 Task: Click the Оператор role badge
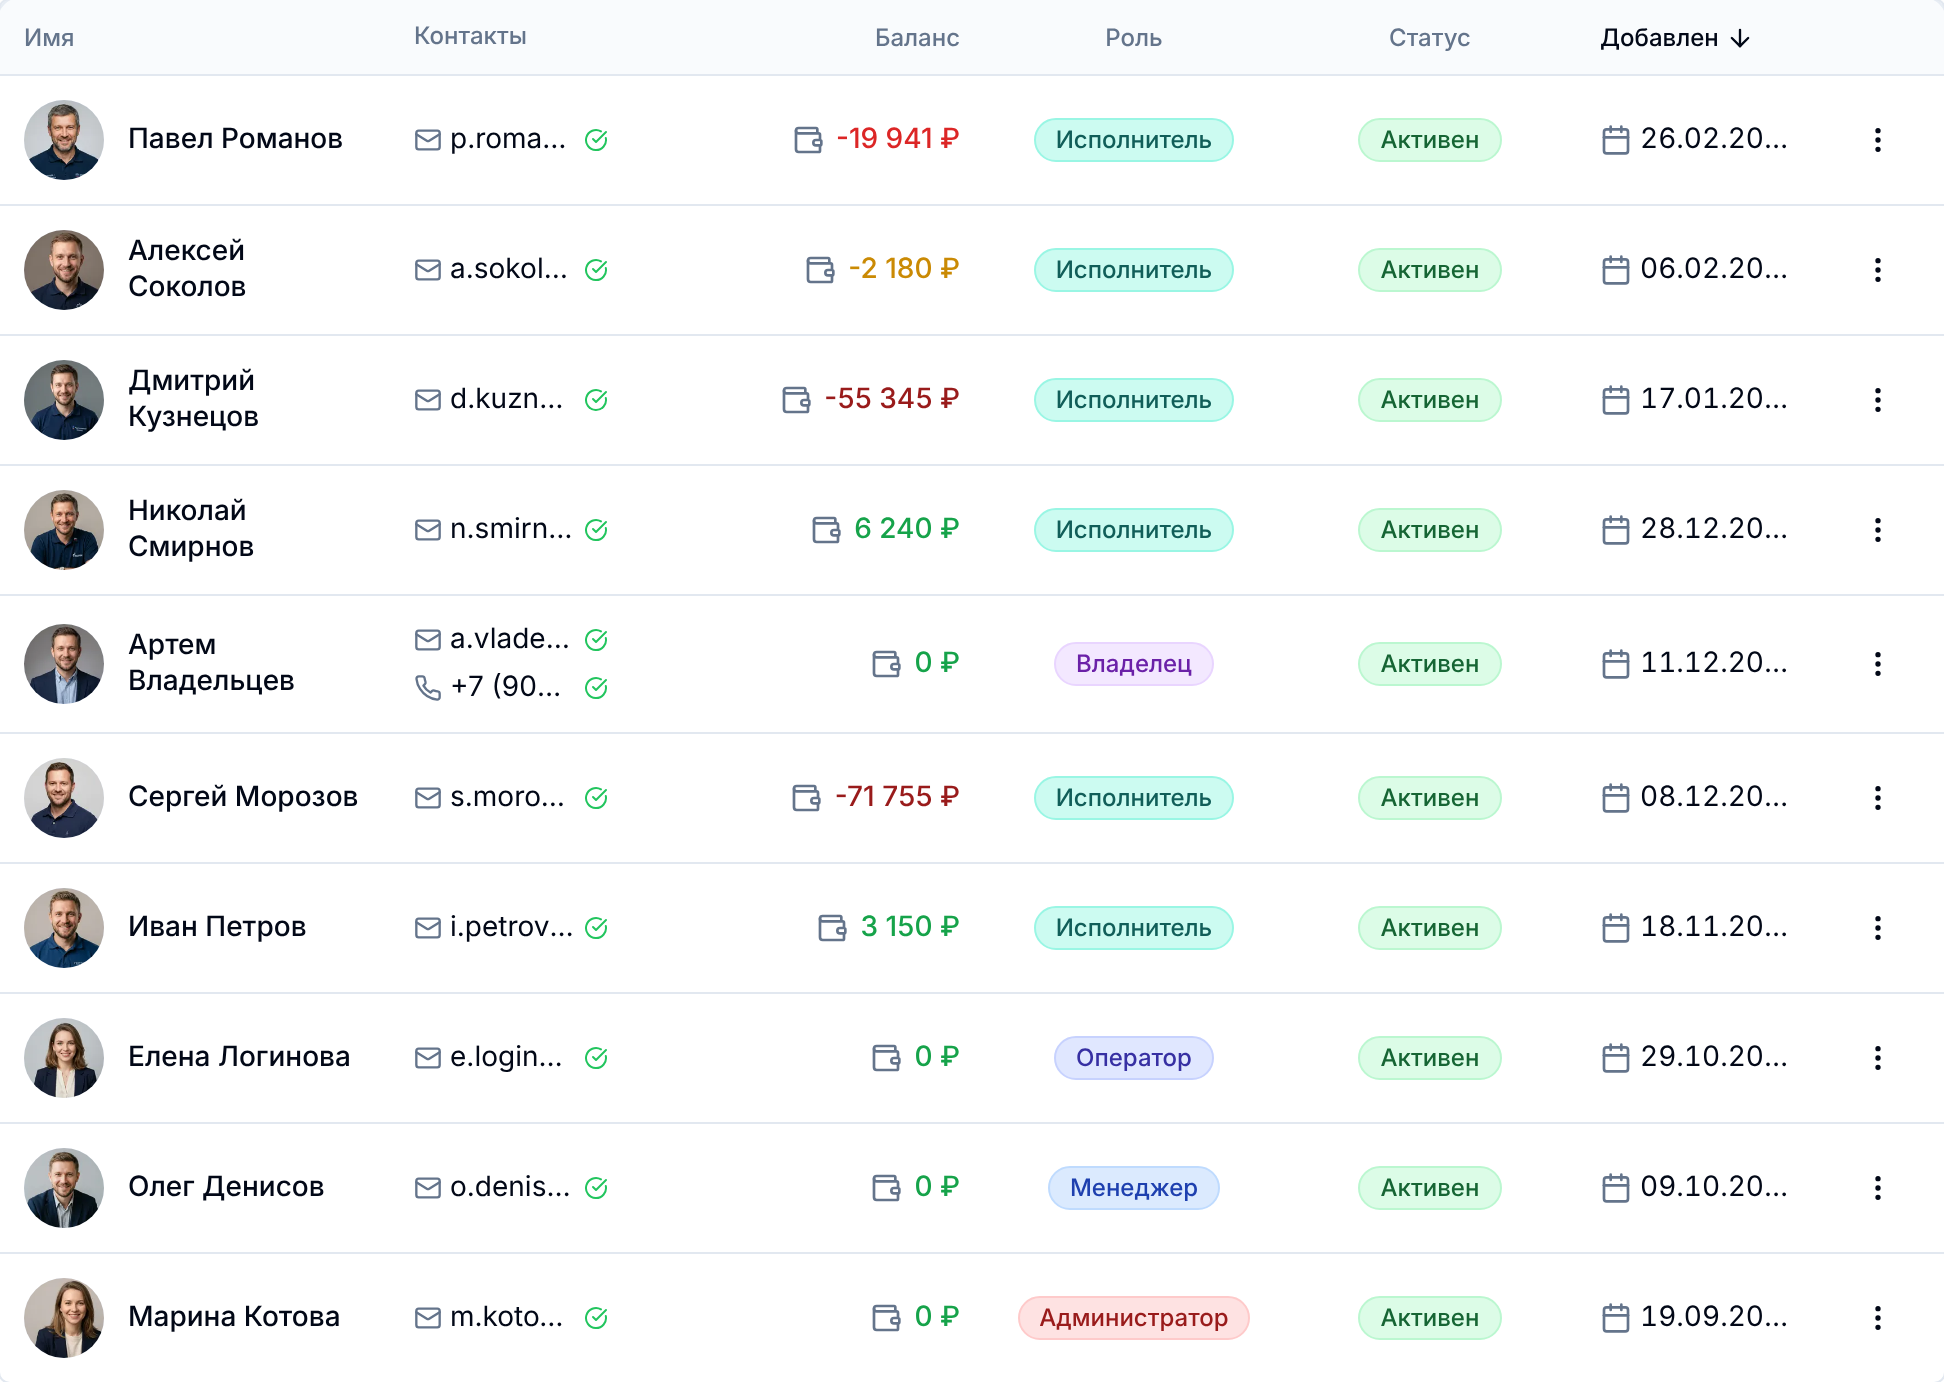[1134, 1058]
